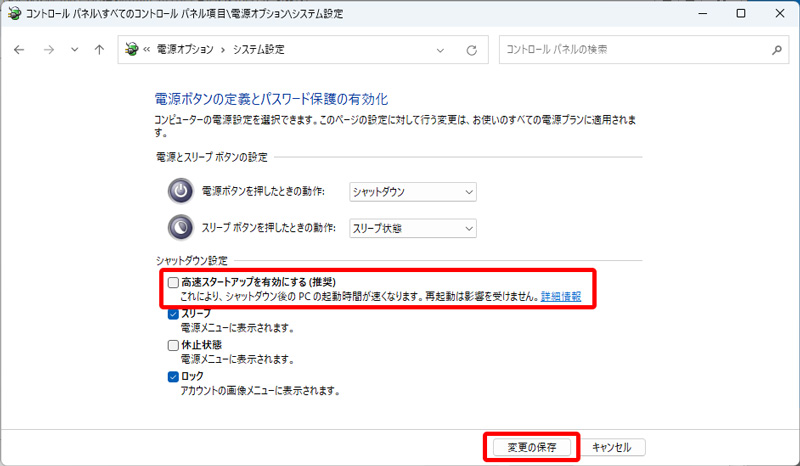Uncheck the スリープ checkbox
This screenshot has width=800, height=466.
(x=174, y=314)
